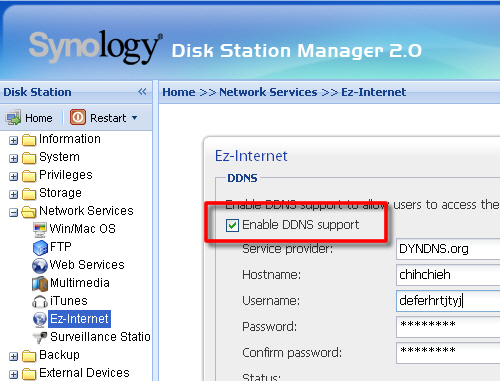
Task: Go to Home breadcrumb link
Action: (179, 92)
